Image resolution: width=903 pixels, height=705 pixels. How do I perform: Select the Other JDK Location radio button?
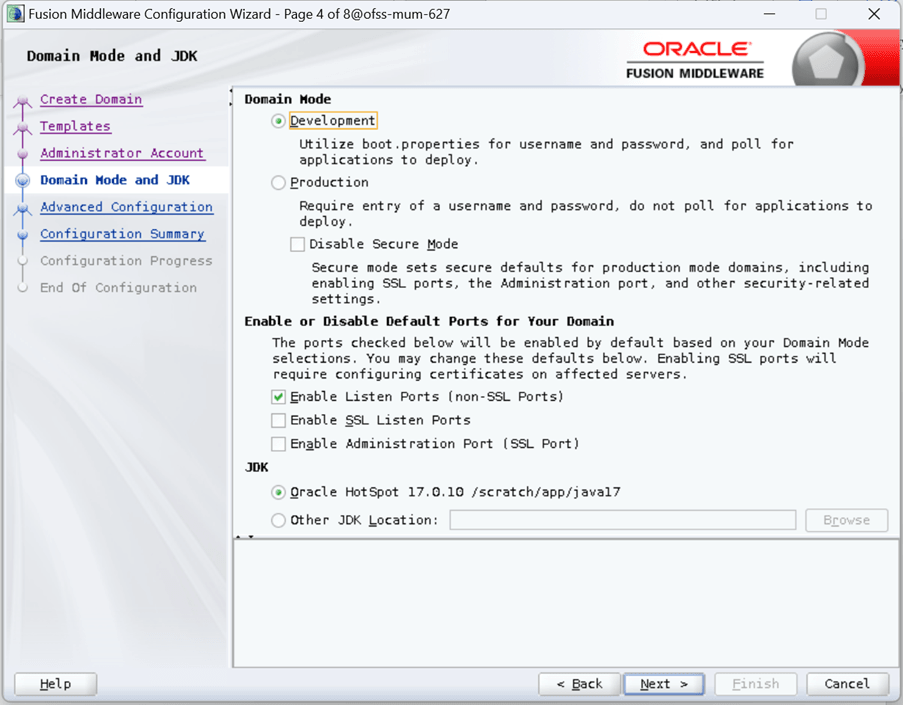pos(278,521)
